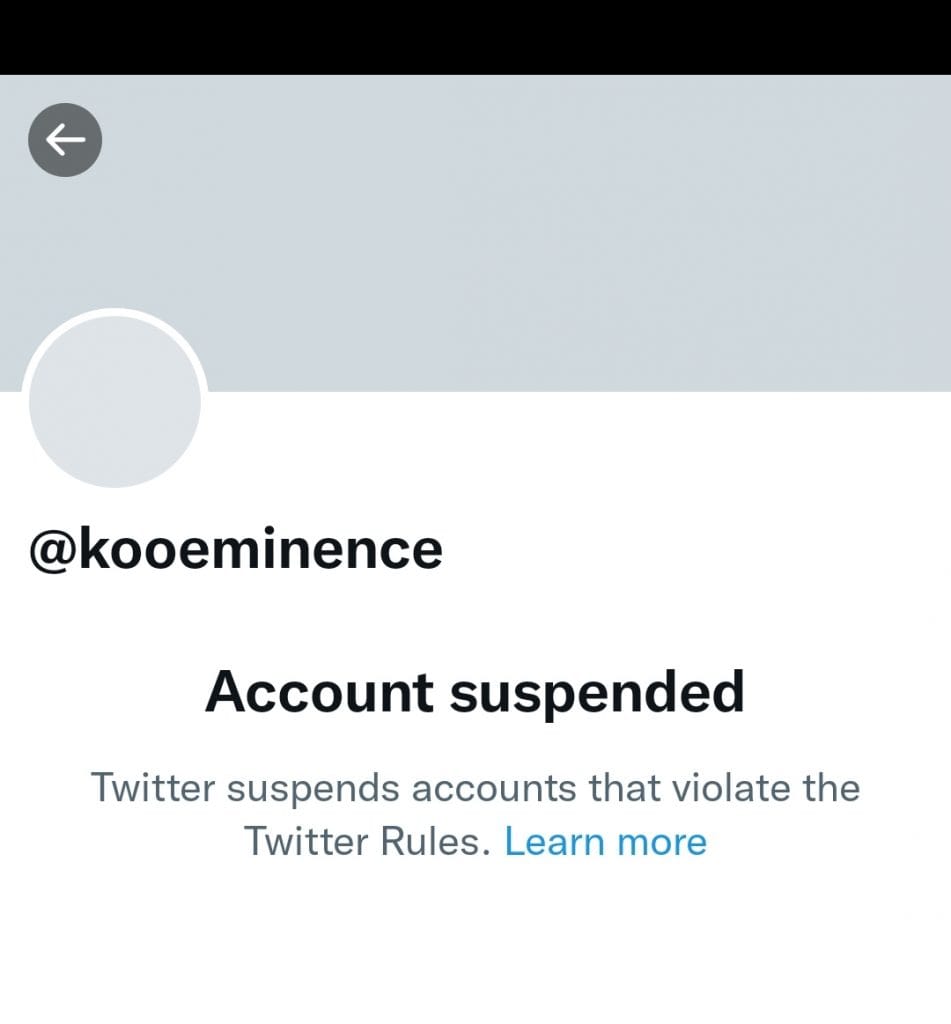Click the word "suspended" in heading
951x1024 pixels.
point(597,692)
